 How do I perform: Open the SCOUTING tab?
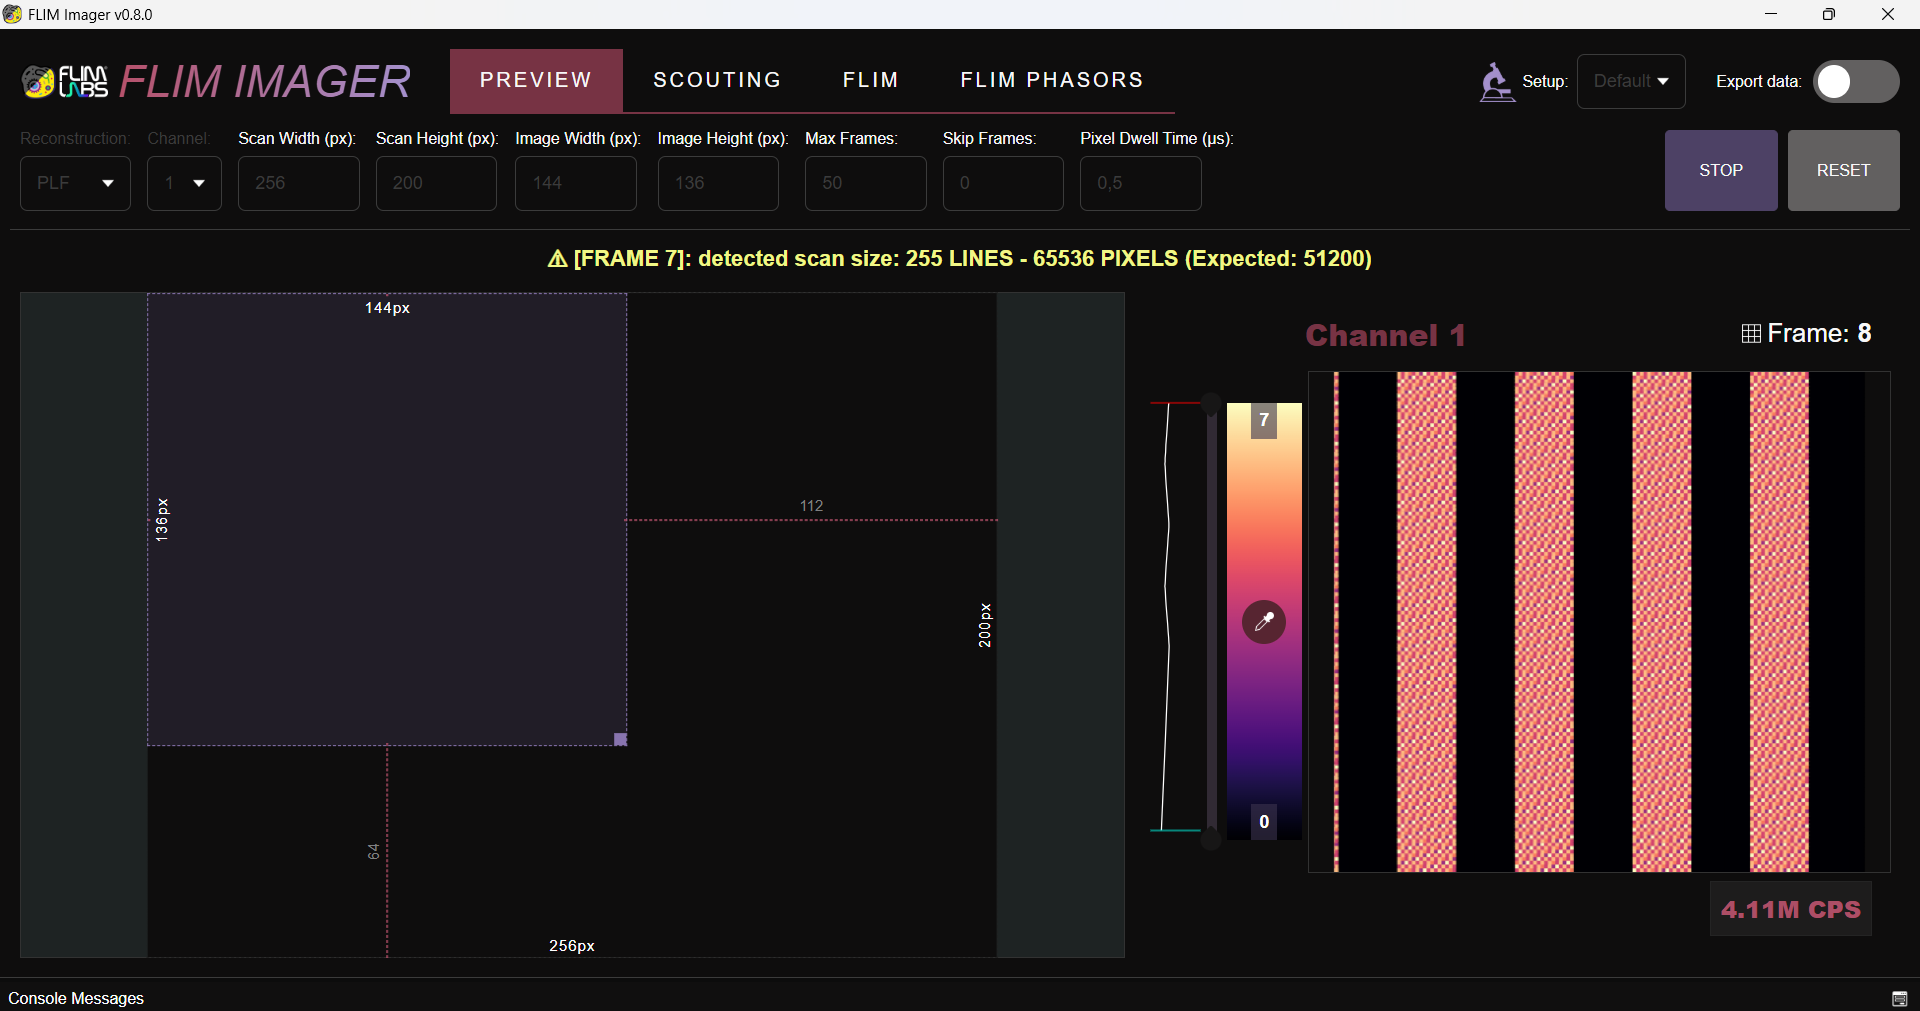(717, 80)
